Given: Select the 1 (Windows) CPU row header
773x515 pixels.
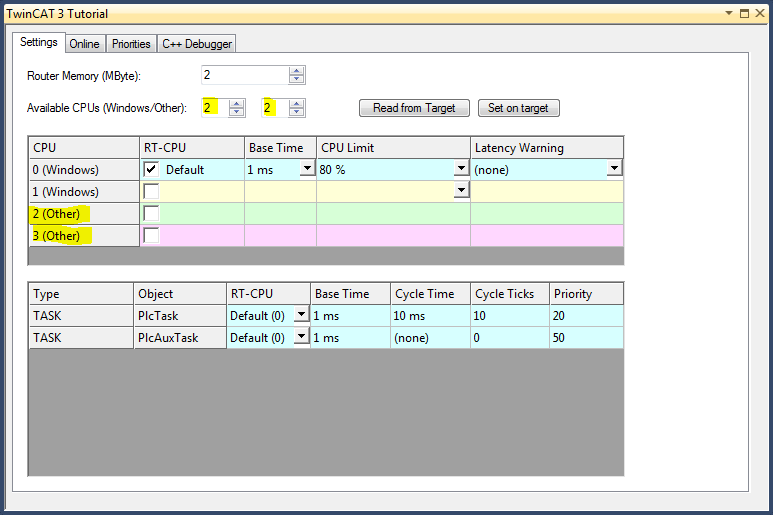Looking at the screenshot, I should pos(84,192).
